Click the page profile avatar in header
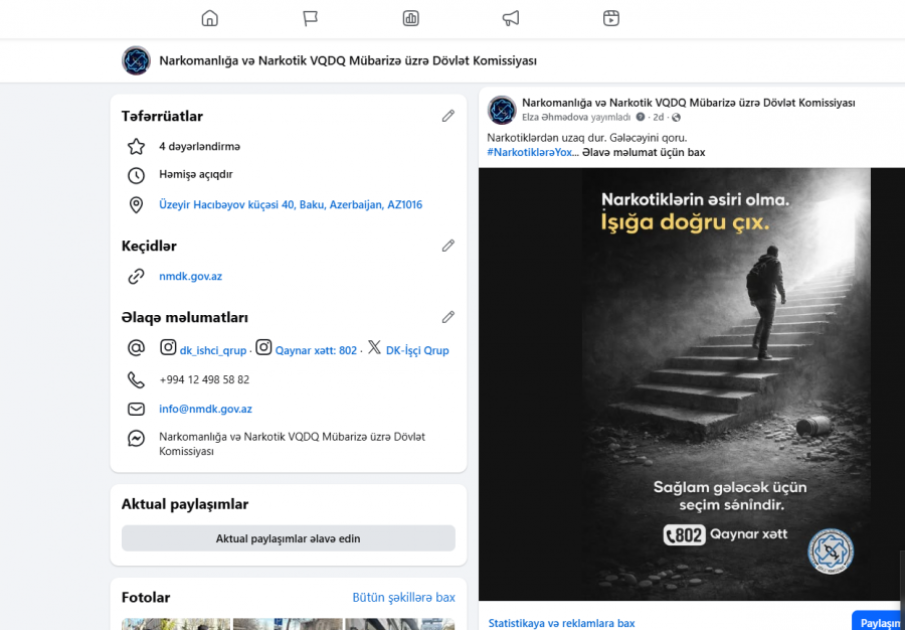The image size is (905, 630). 136,61
